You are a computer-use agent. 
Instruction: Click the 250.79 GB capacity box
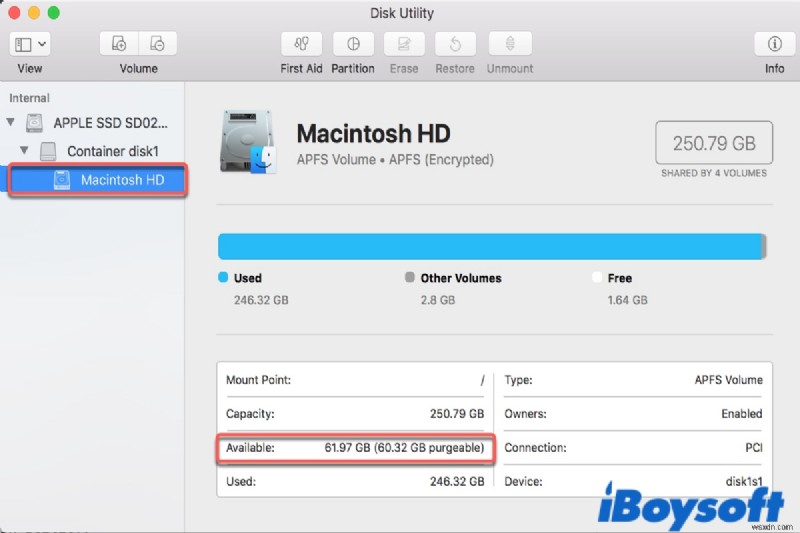(714, 143)
